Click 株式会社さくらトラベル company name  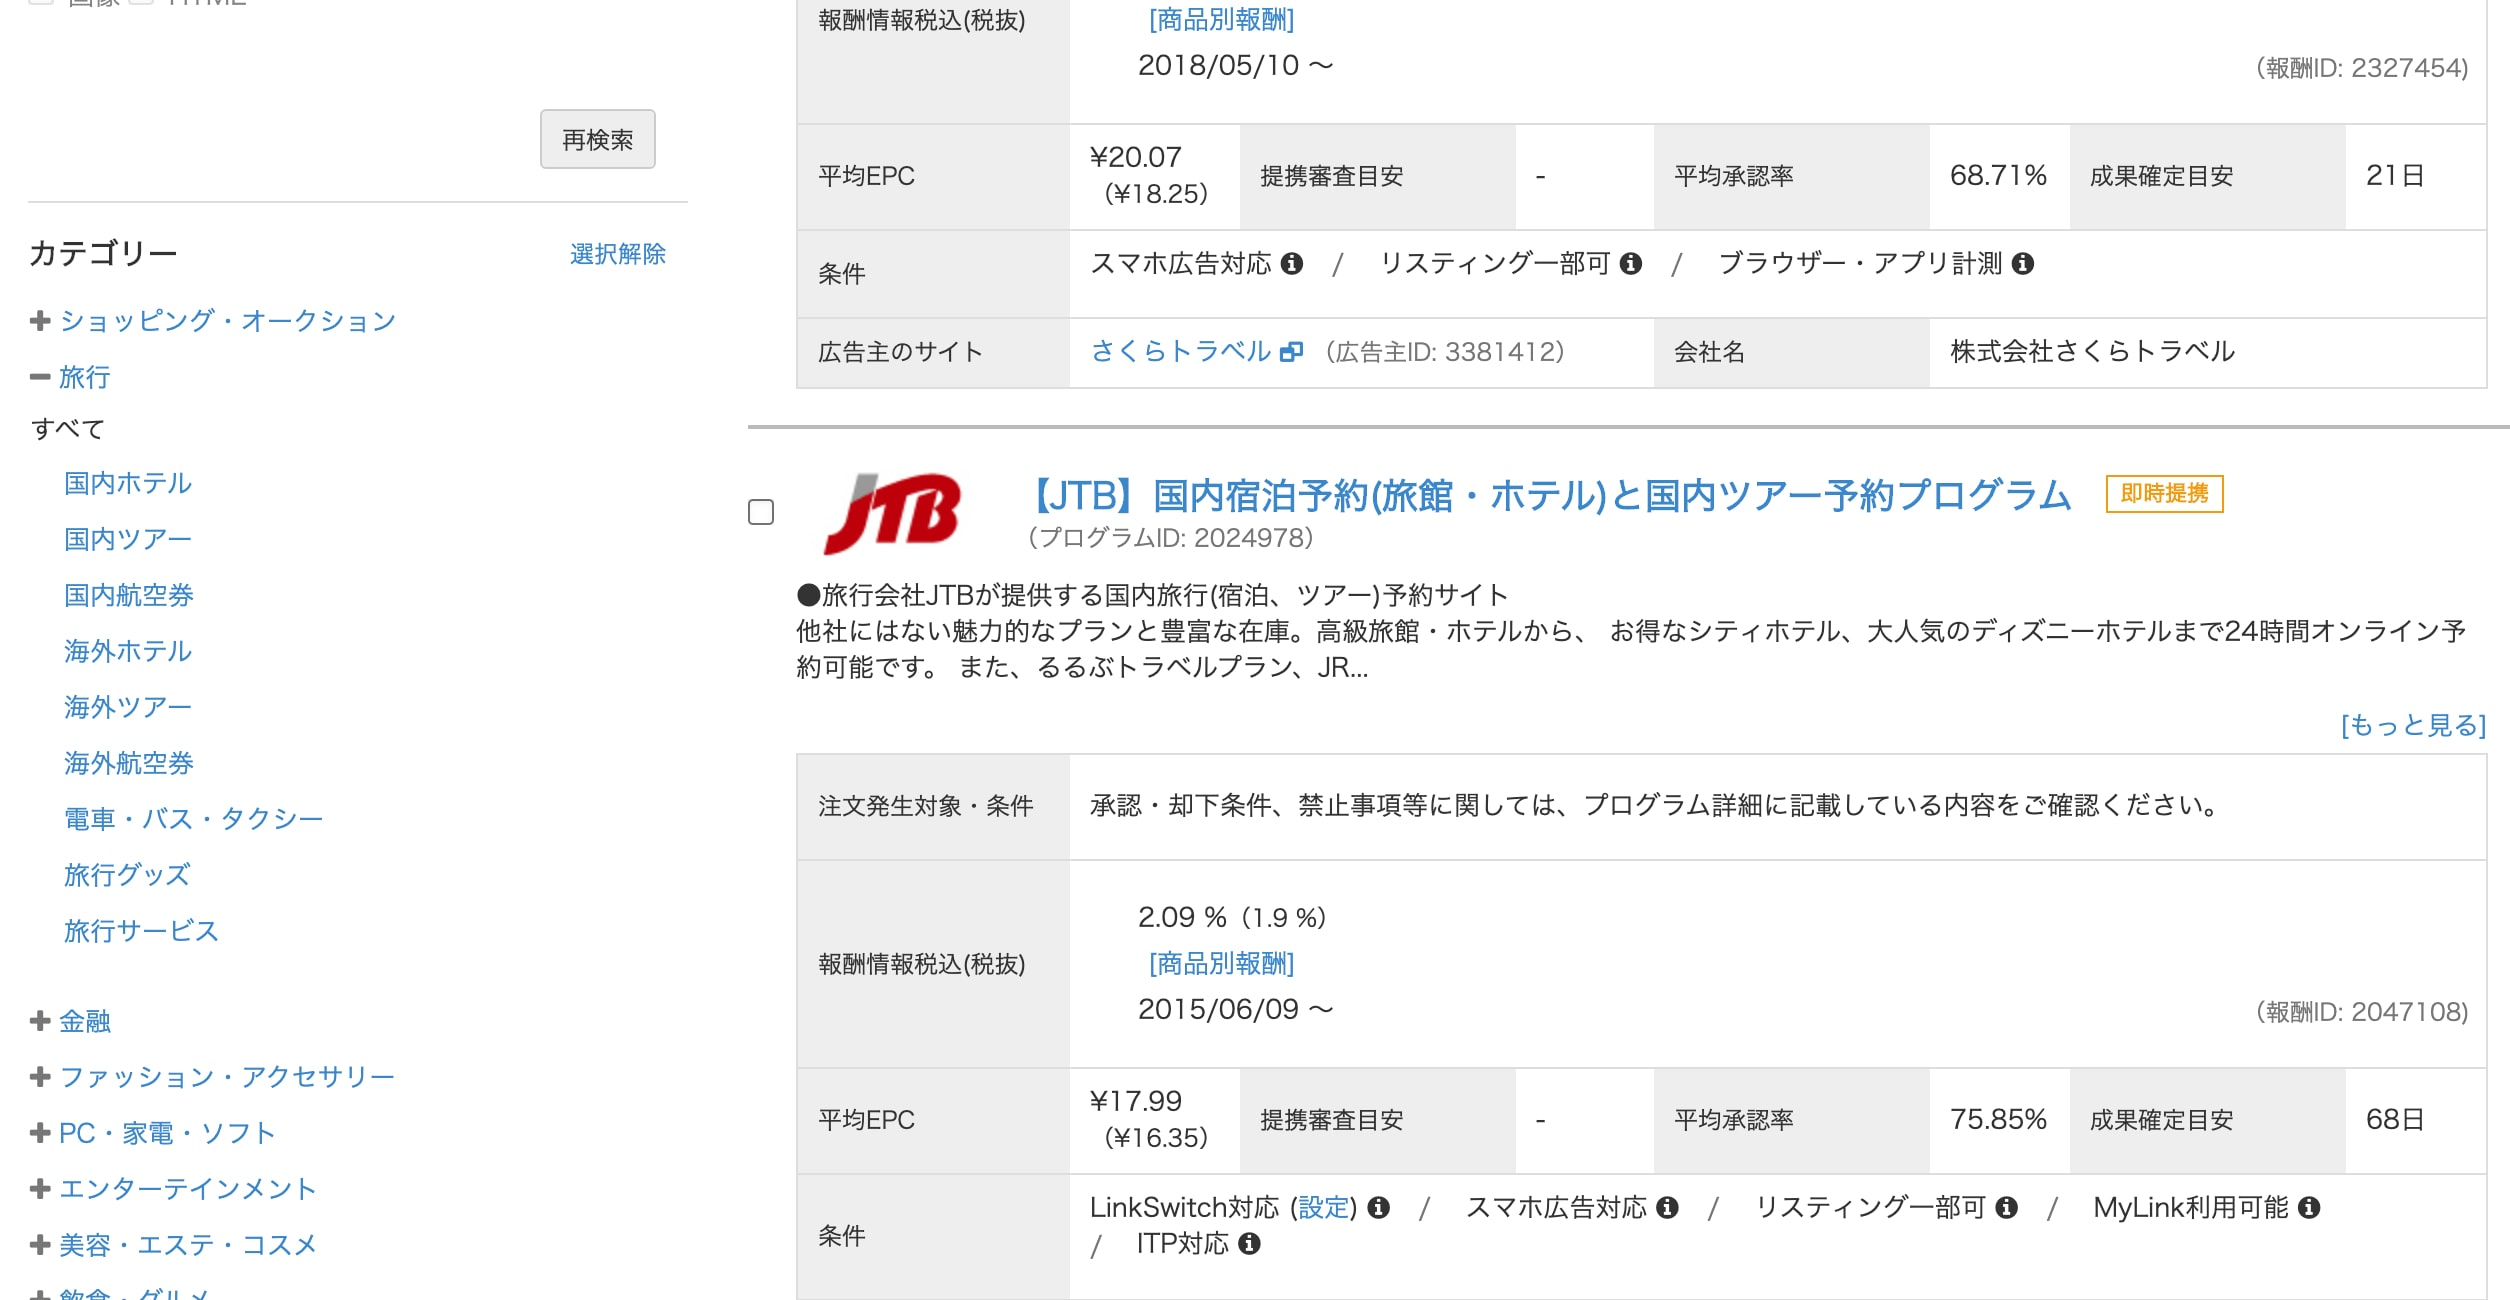pyautogui.click(x=2092, y=351)
